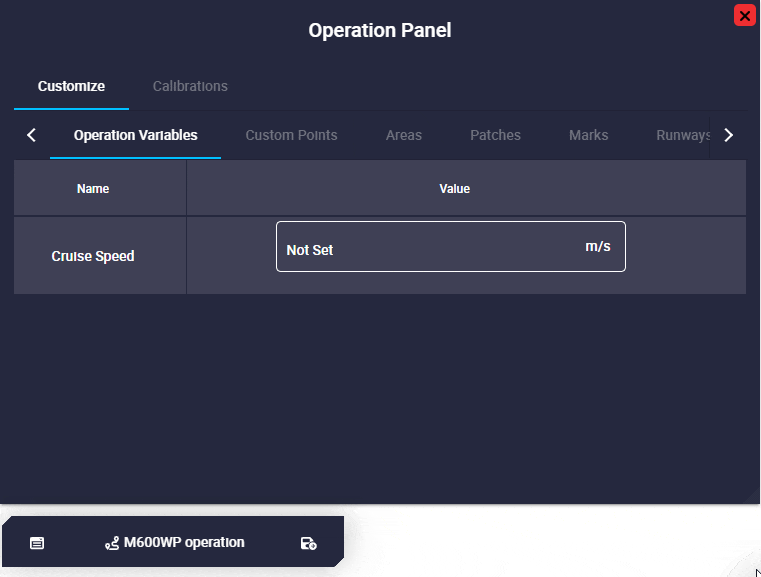Select the Operation Variables sub-tab

click(x=135, y=135)
